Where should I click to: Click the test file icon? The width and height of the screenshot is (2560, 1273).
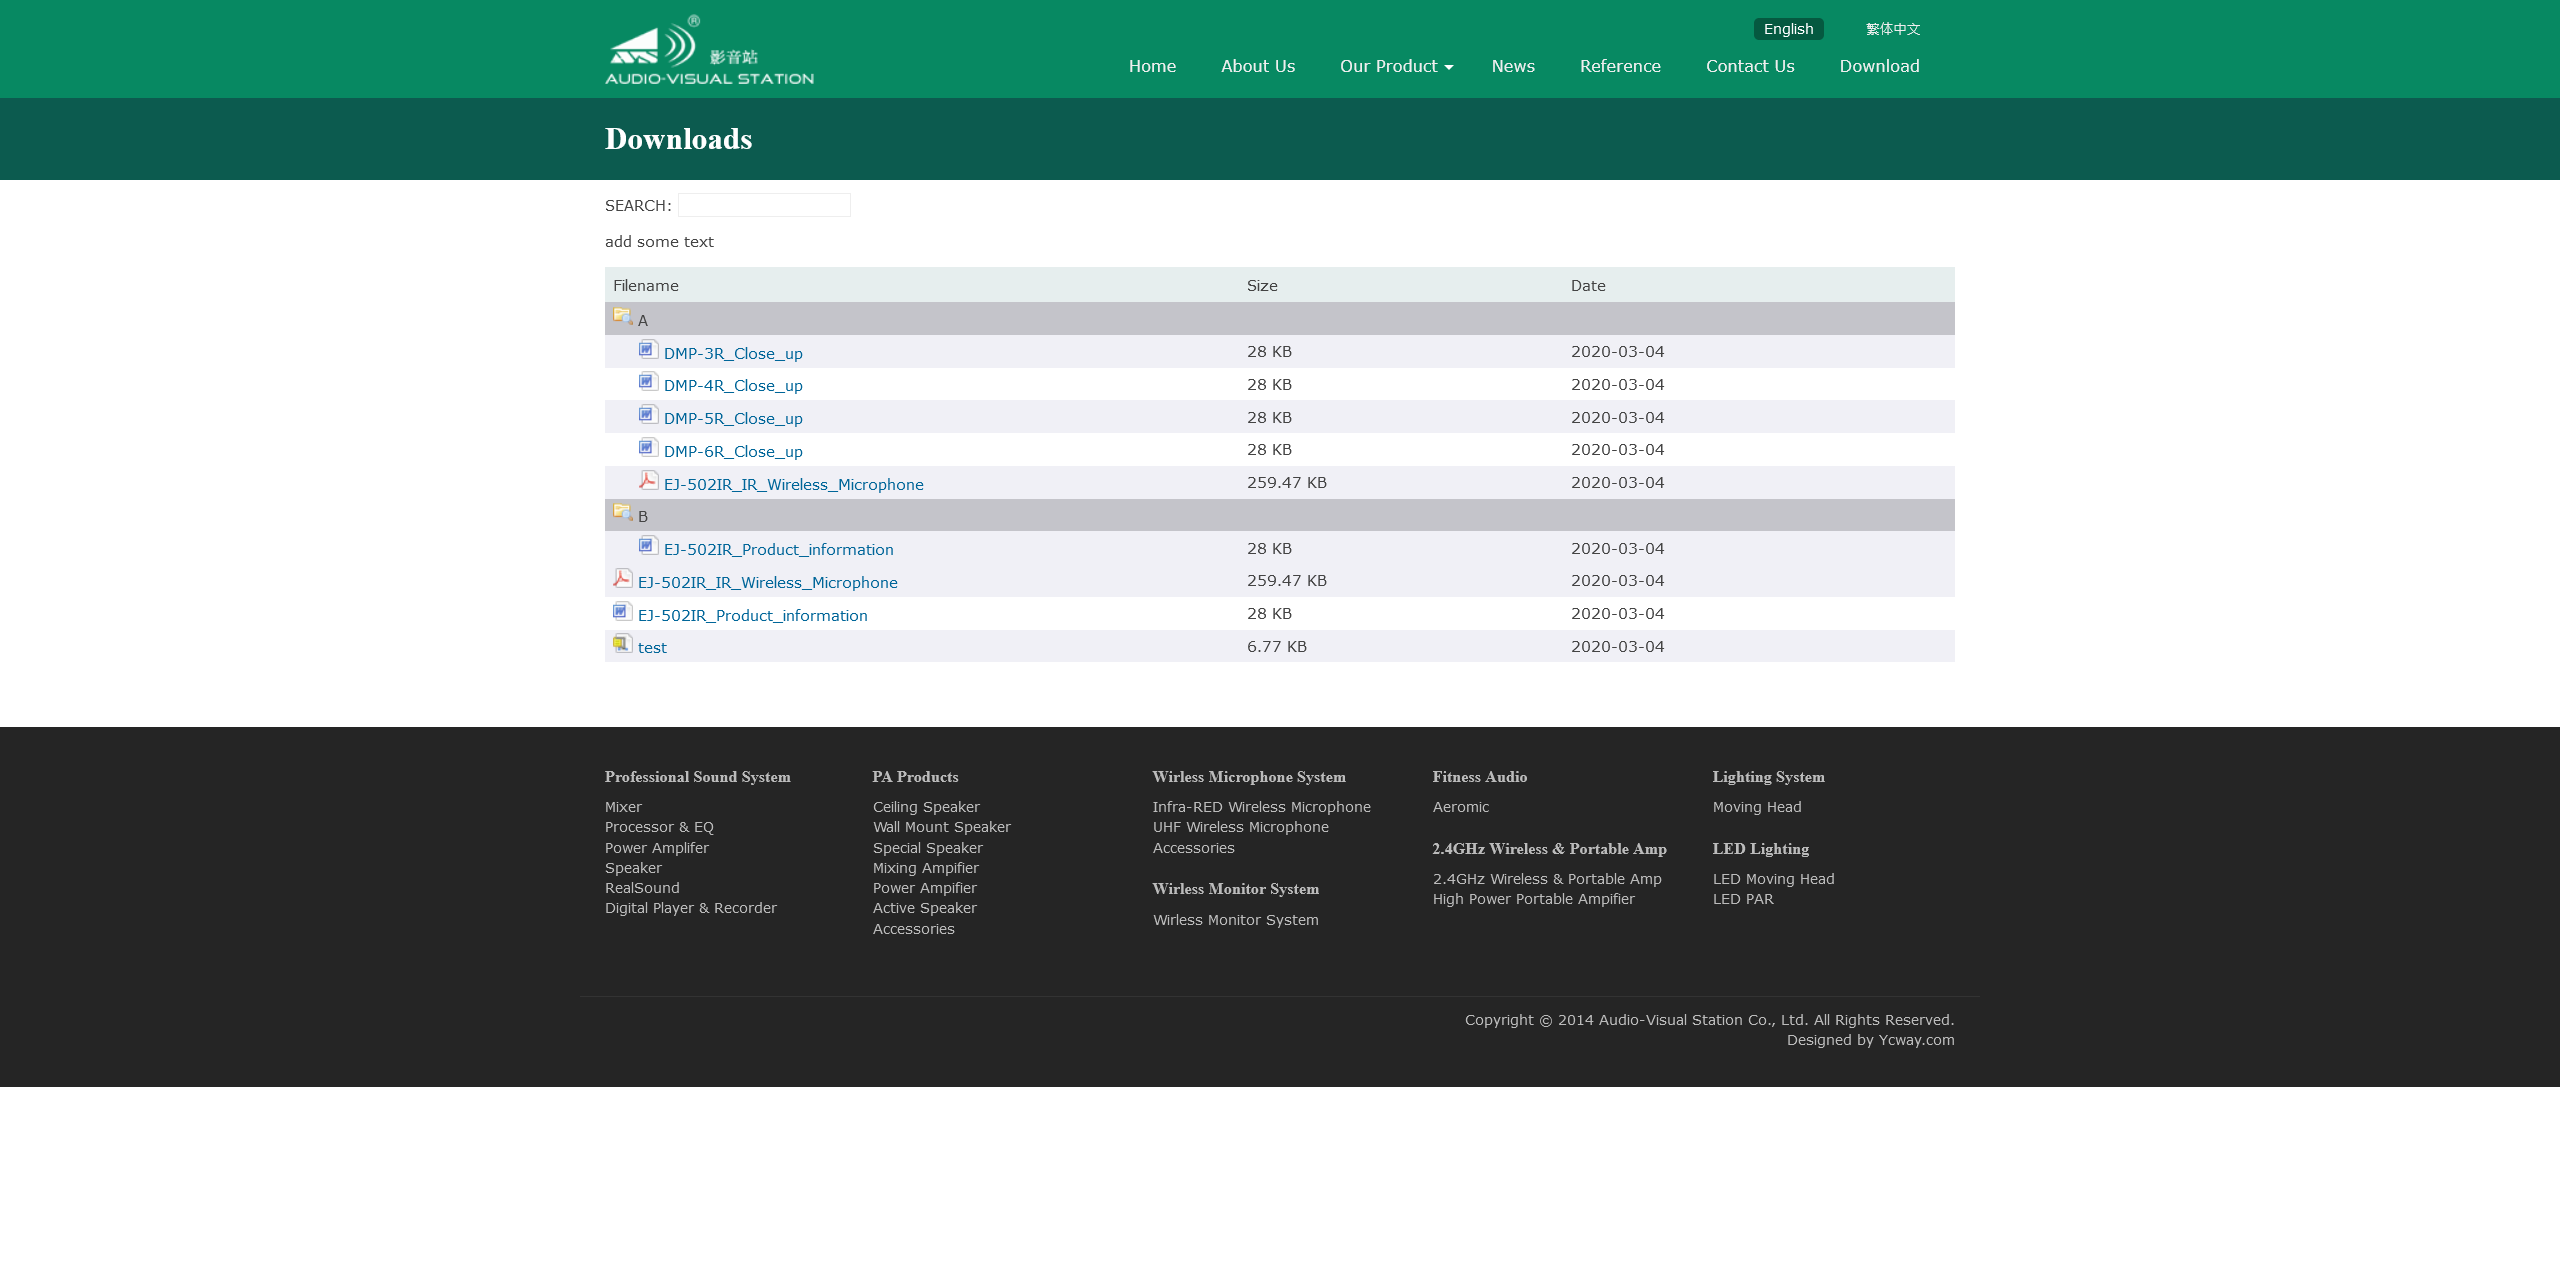[x=622, y=643]
